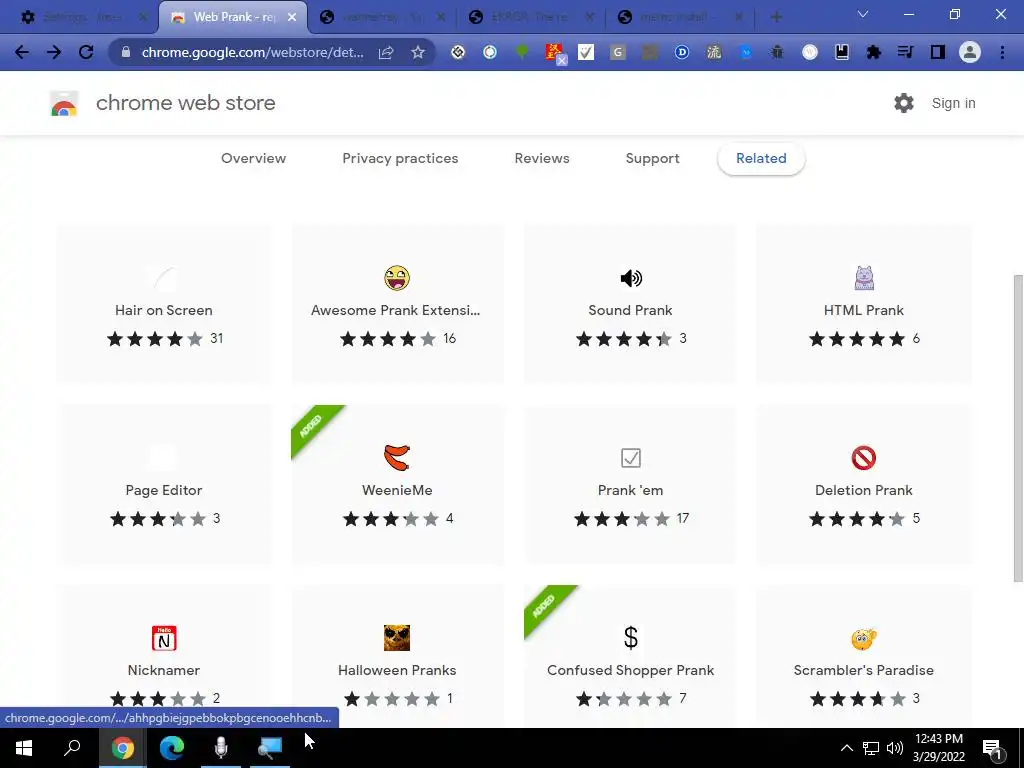Close the Web Prank browser tab
The height and width of the screenshot is (768, 1024).
pos(292,18)
